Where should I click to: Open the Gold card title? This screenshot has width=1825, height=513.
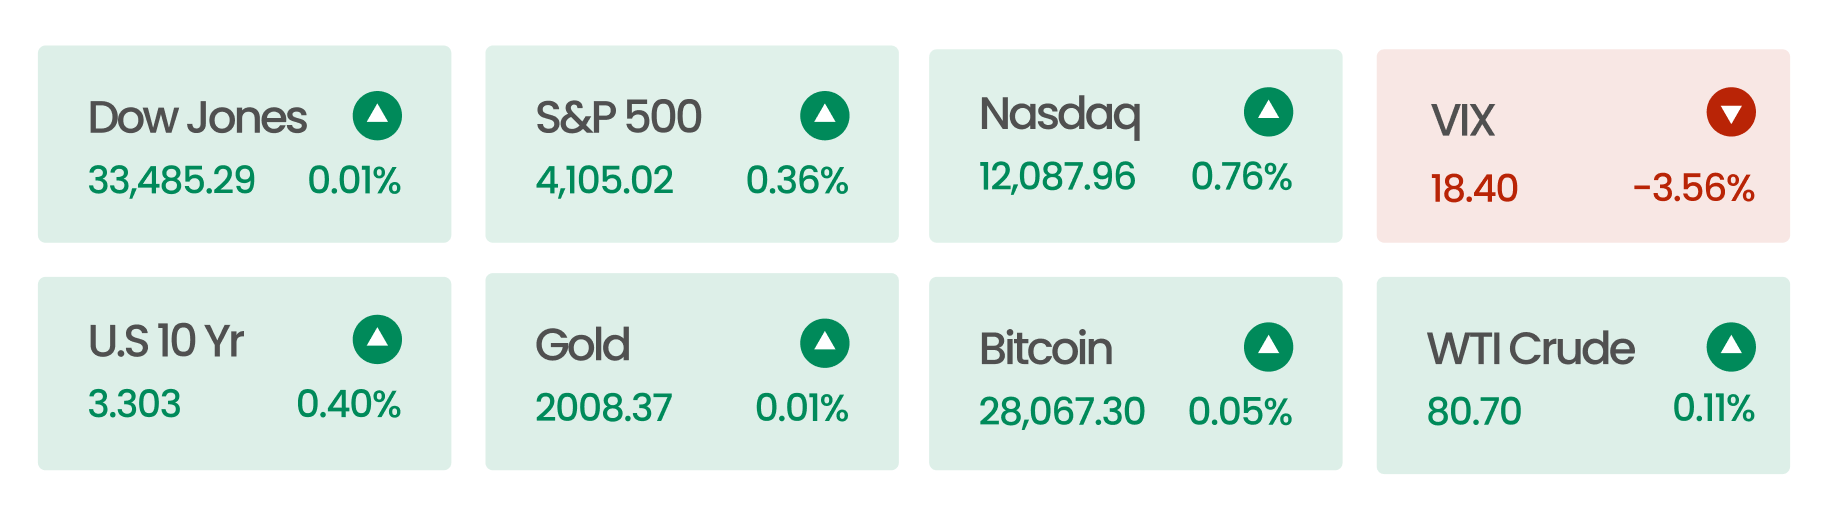(x=583, y=345)
